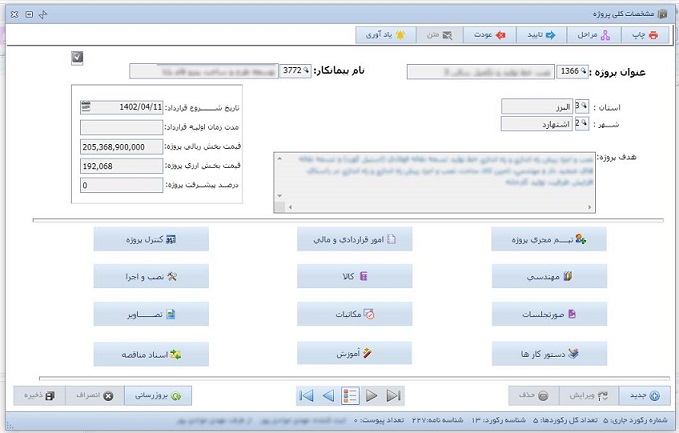The image size is (679, 433).
Task: Open the مراحل (stages) toolbar button
Action: click(594, 35)
